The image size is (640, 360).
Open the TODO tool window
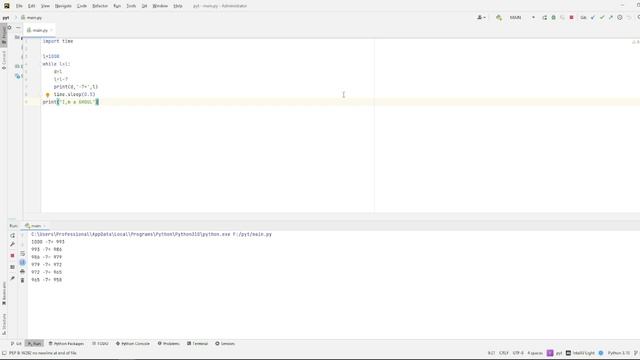100,344
